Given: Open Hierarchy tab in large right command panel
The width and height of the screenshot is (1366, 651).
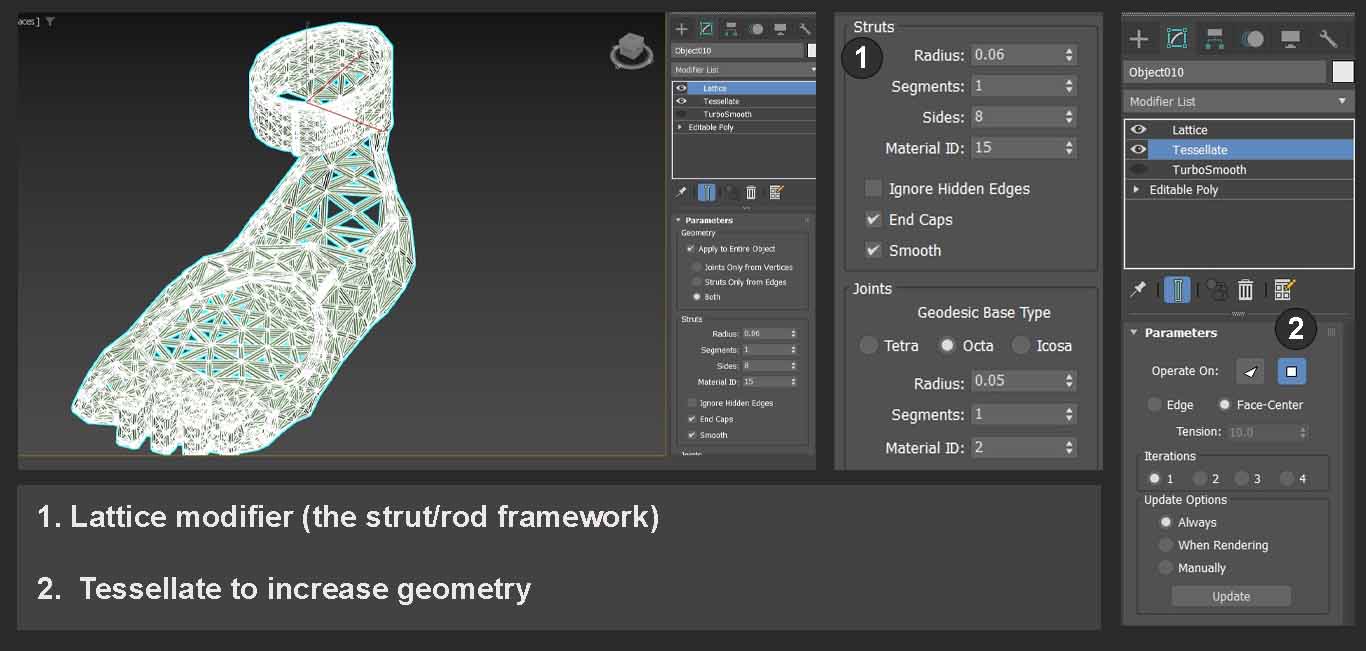Looking at the screenshot, I should 1214,39.
